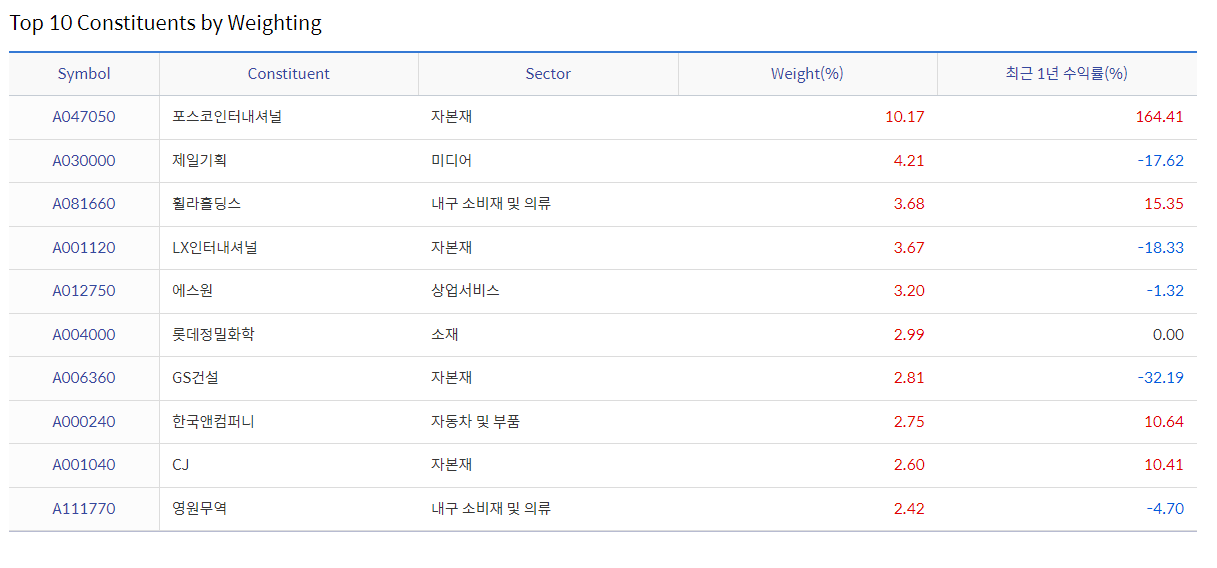Viewport: 1217px width, 568px height.
Task: Select constituent 한국앤컴퍼니
Action: (213, 421)
